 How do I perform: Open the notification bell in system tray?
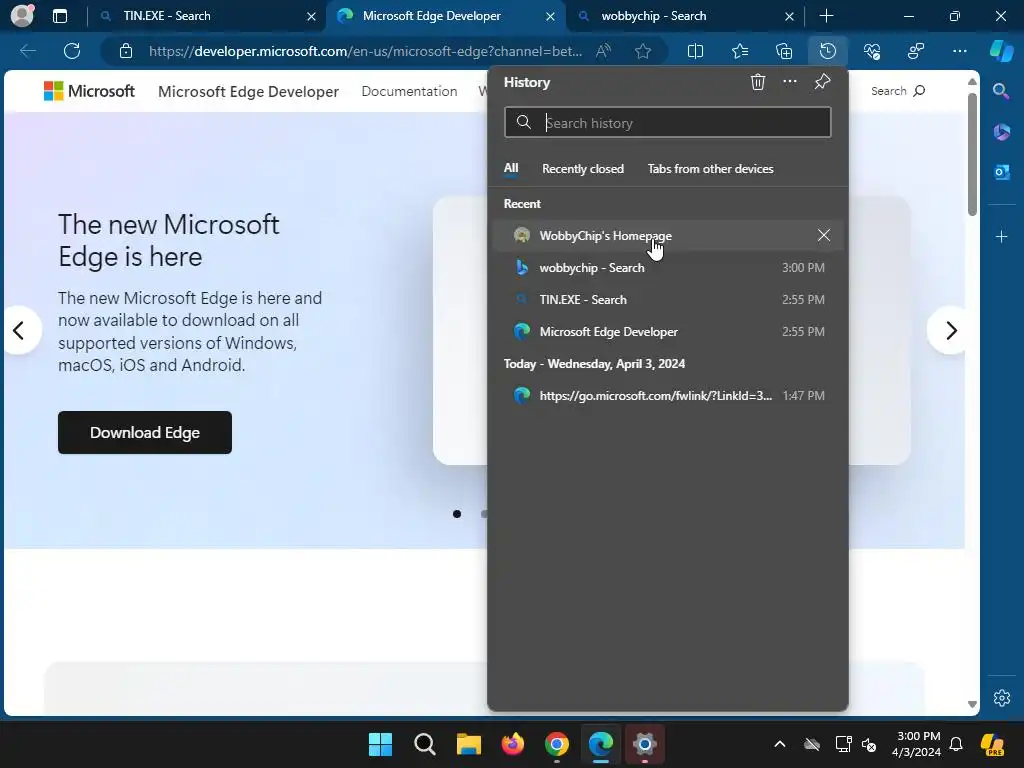[956, 744]
